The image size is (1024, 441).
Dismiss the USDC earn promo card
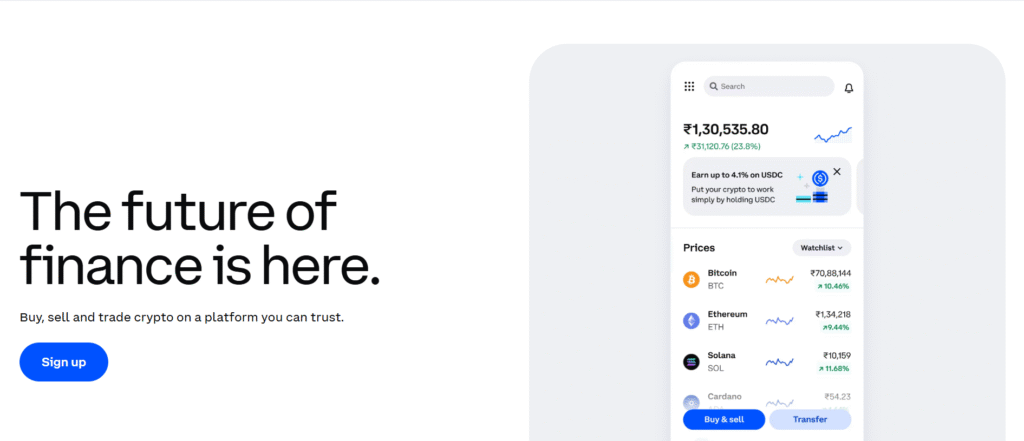[837, 172]
